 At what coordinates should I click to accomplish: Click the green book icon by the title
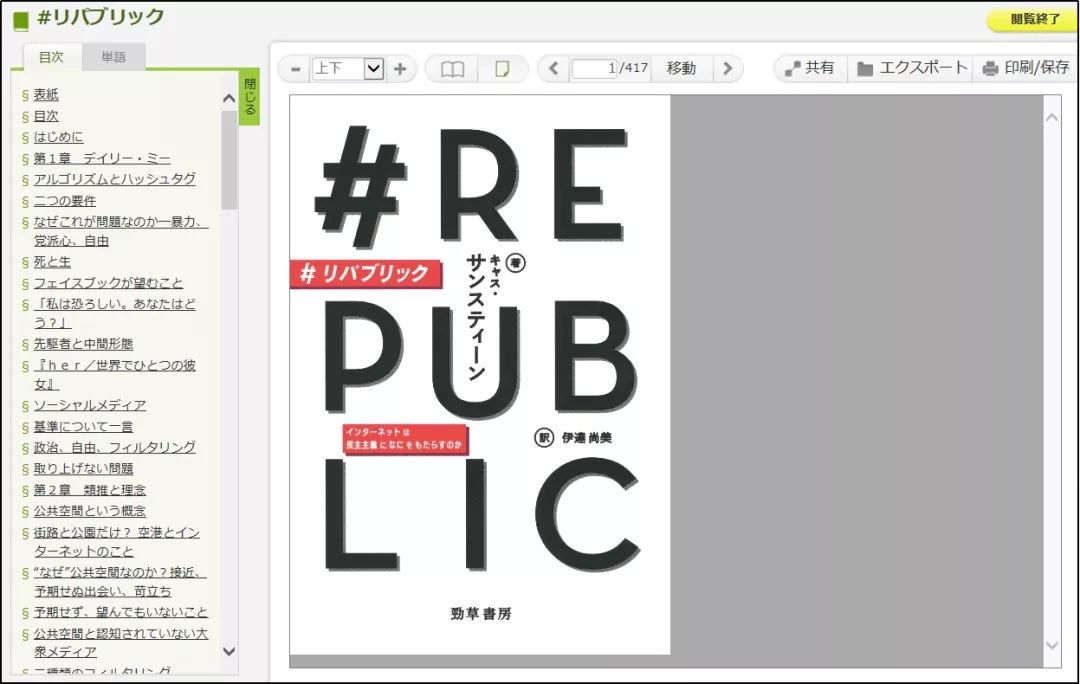[21, 21]
